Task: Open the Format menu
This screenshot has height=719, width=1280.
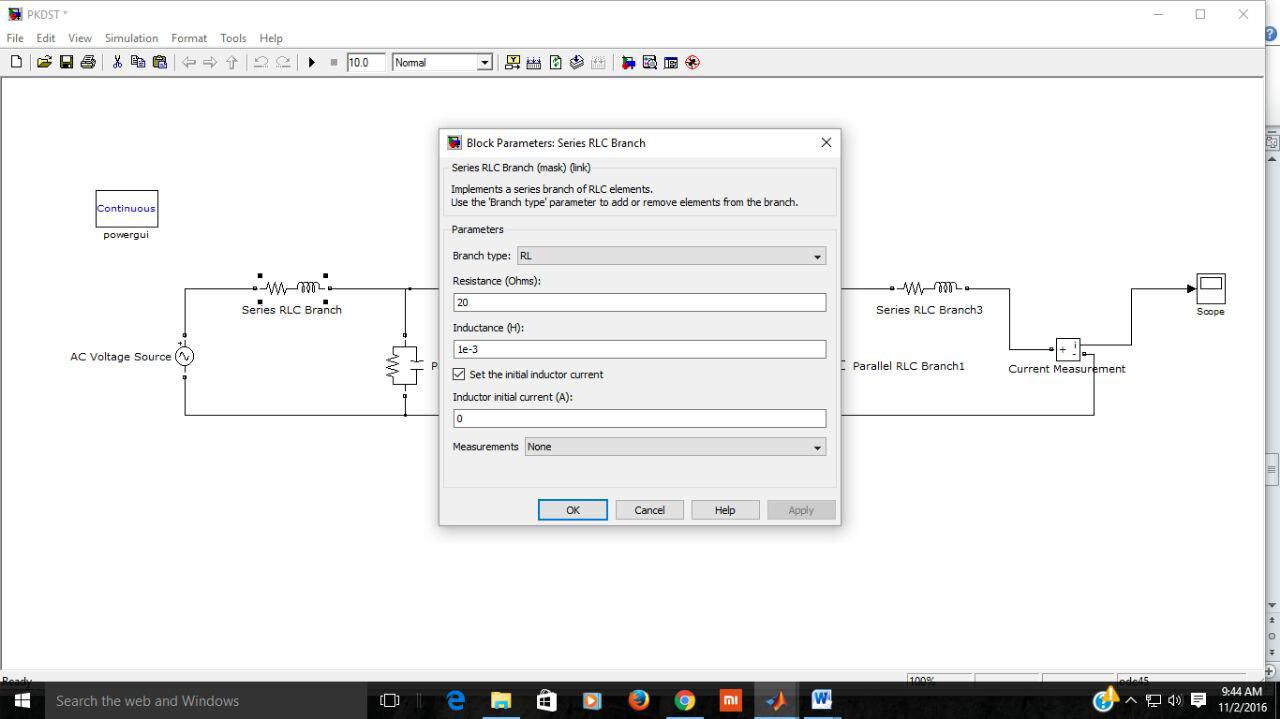Action: 189,38
